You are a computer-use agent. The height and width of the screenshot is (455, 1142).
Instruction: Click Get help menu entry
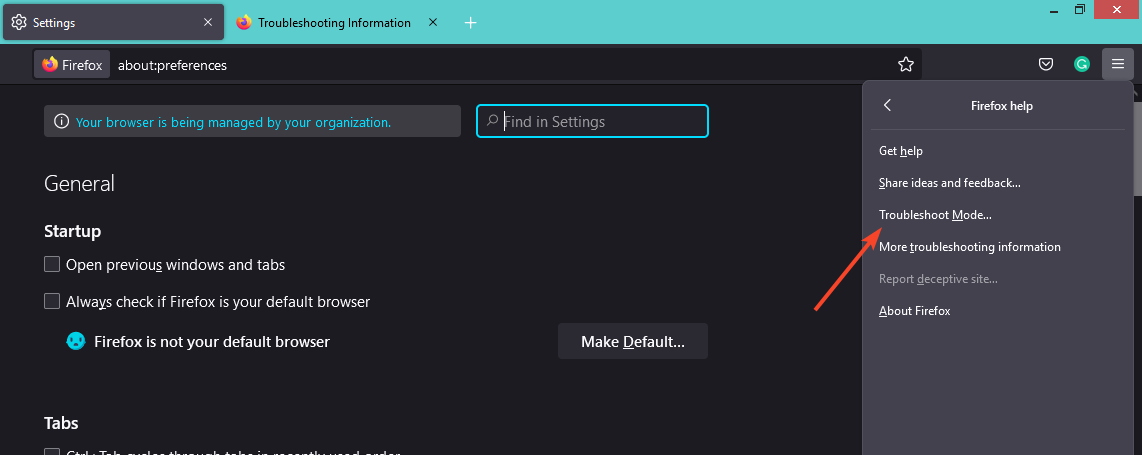tap(900, 151)
